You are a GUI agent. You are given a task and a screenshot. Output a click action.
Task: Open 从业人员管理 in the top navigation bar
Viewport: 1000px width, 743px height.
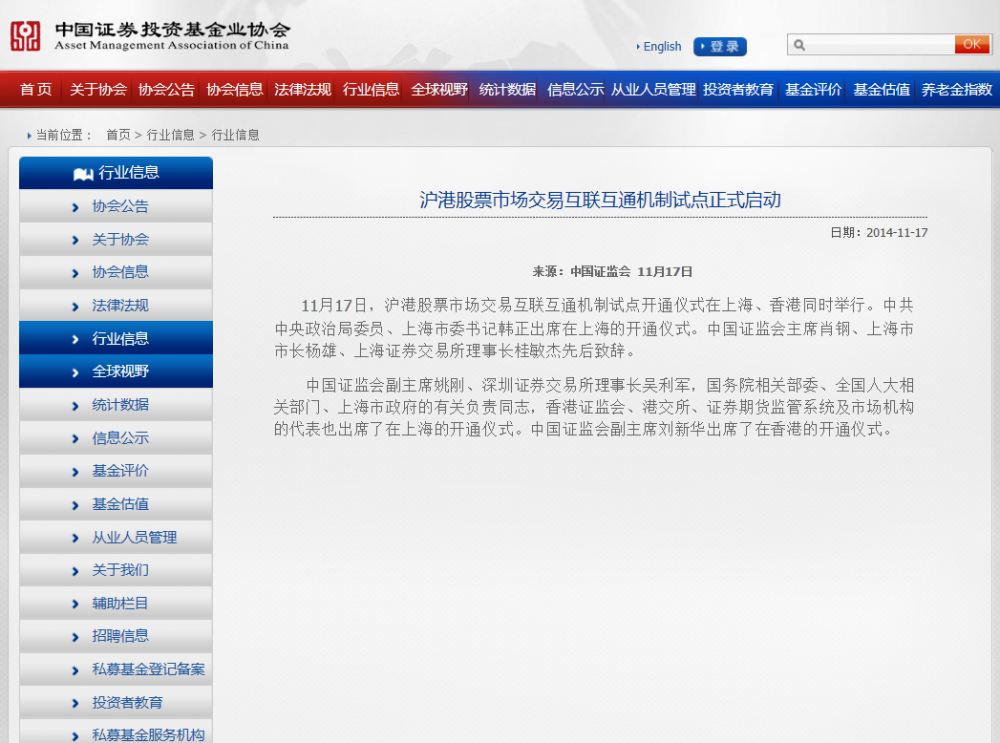point(653,89)
